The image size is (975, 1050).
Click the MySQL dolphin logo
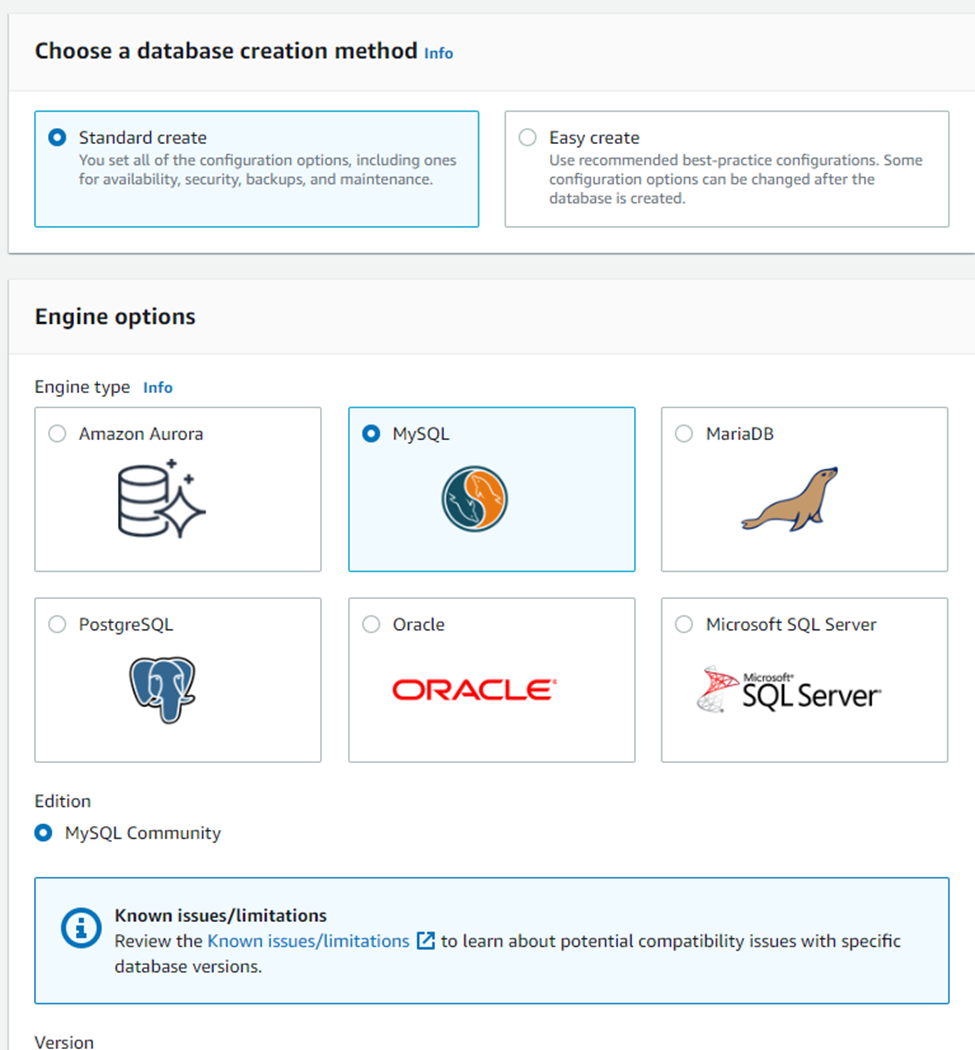tap(474, 497)
